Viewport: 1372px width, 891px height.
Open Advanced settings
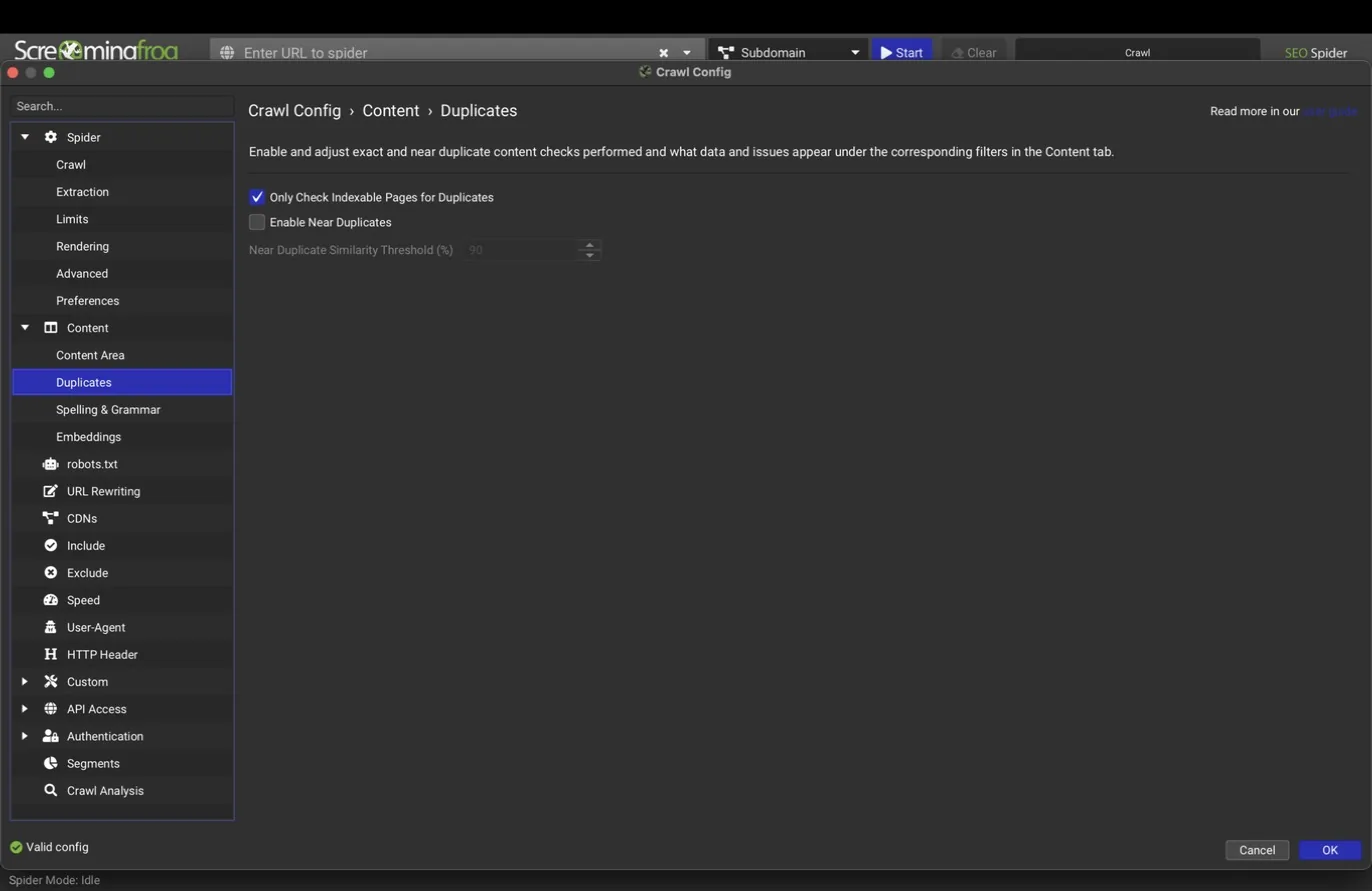click(x=82, y=273)
